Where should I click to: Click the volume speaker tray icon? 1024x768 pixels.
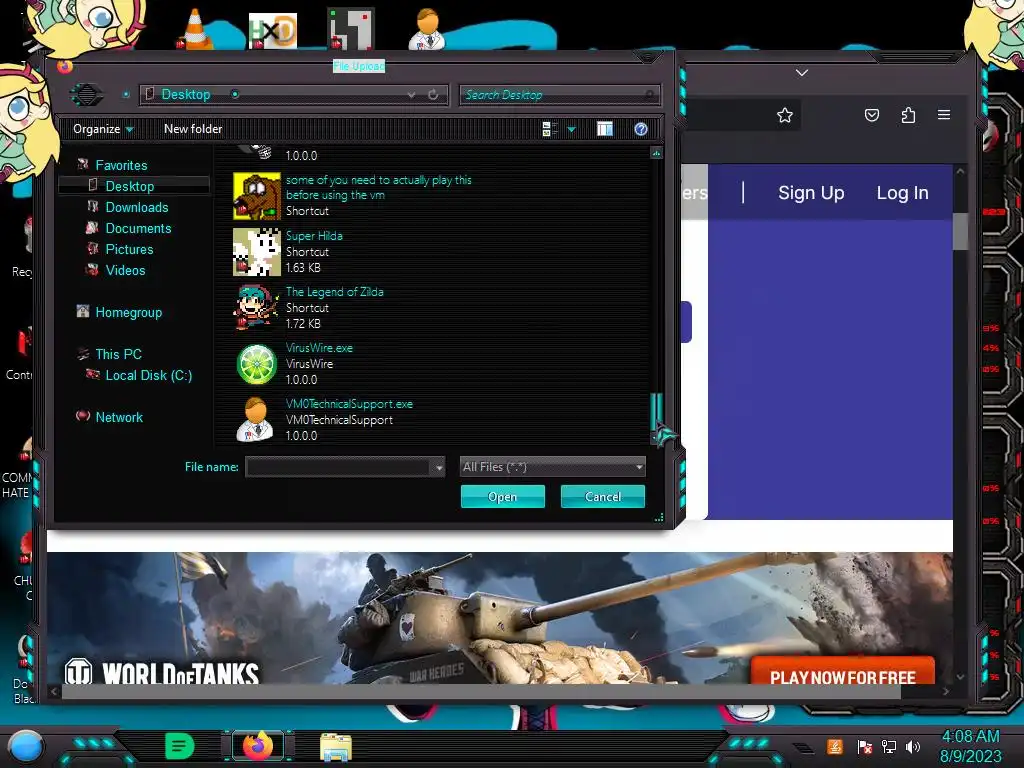913,746
